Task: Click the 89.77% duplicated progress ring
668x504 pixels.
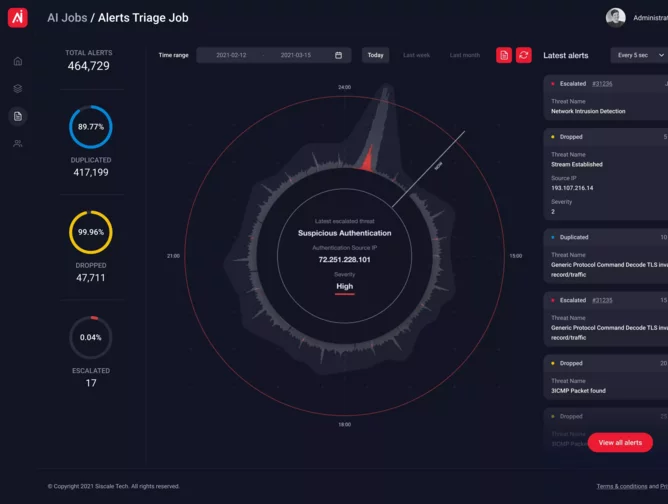Action: [x=91, y=127]
